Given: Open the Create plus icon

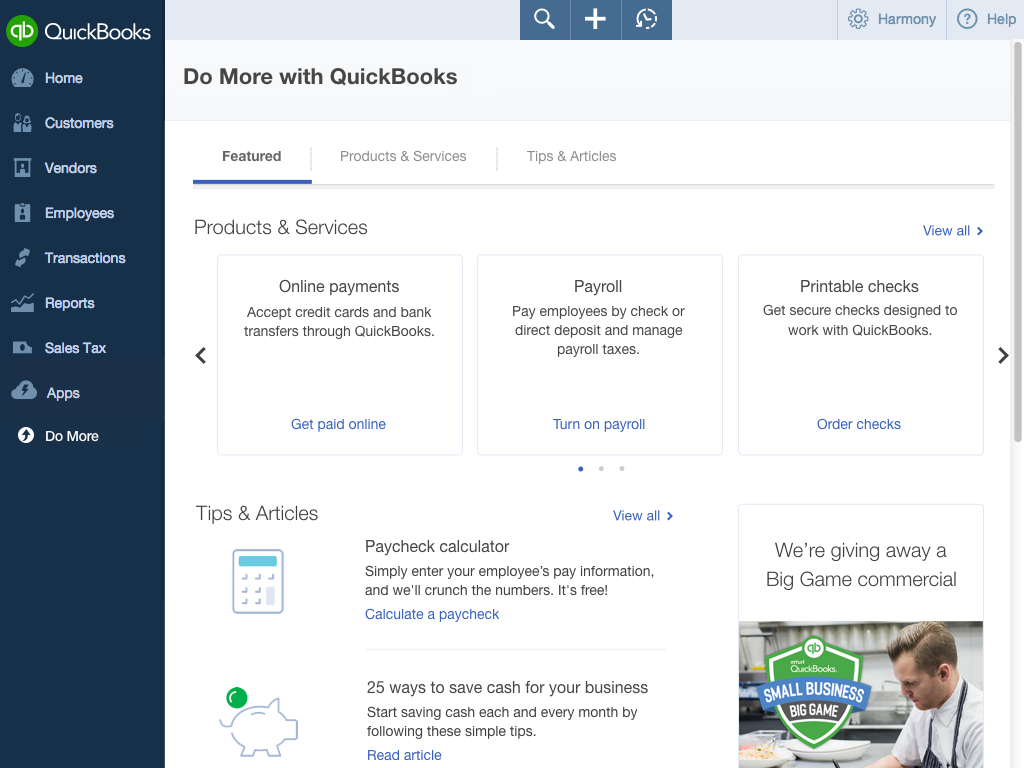Looking at the screenshot, I should [x=595, y=20].
